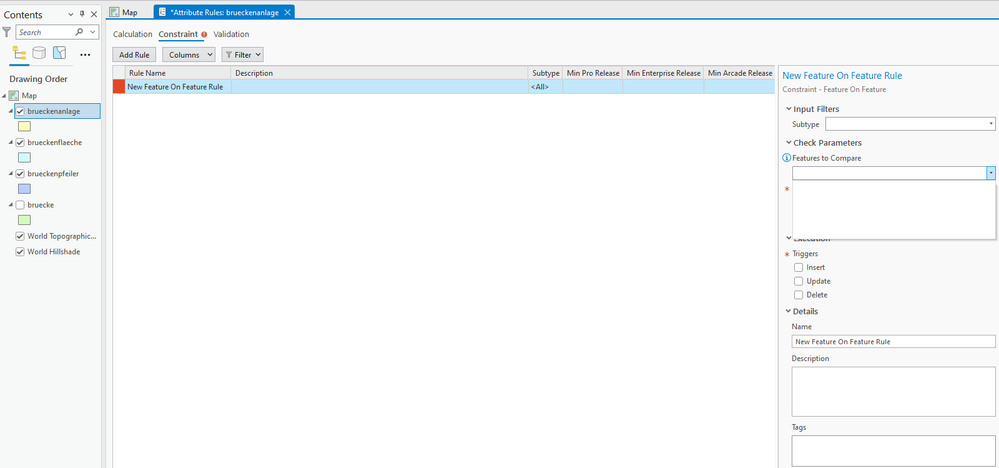Click Min Pro Release column header
This screenshot has height=468, width=999.
[593, 73]
